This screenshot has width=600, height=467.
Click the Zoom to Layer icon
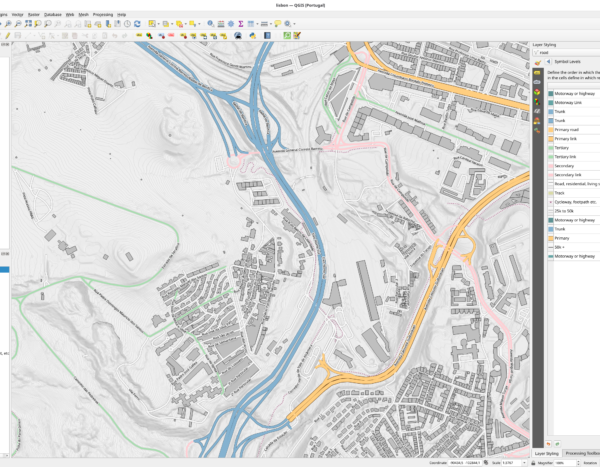(48, 24)
